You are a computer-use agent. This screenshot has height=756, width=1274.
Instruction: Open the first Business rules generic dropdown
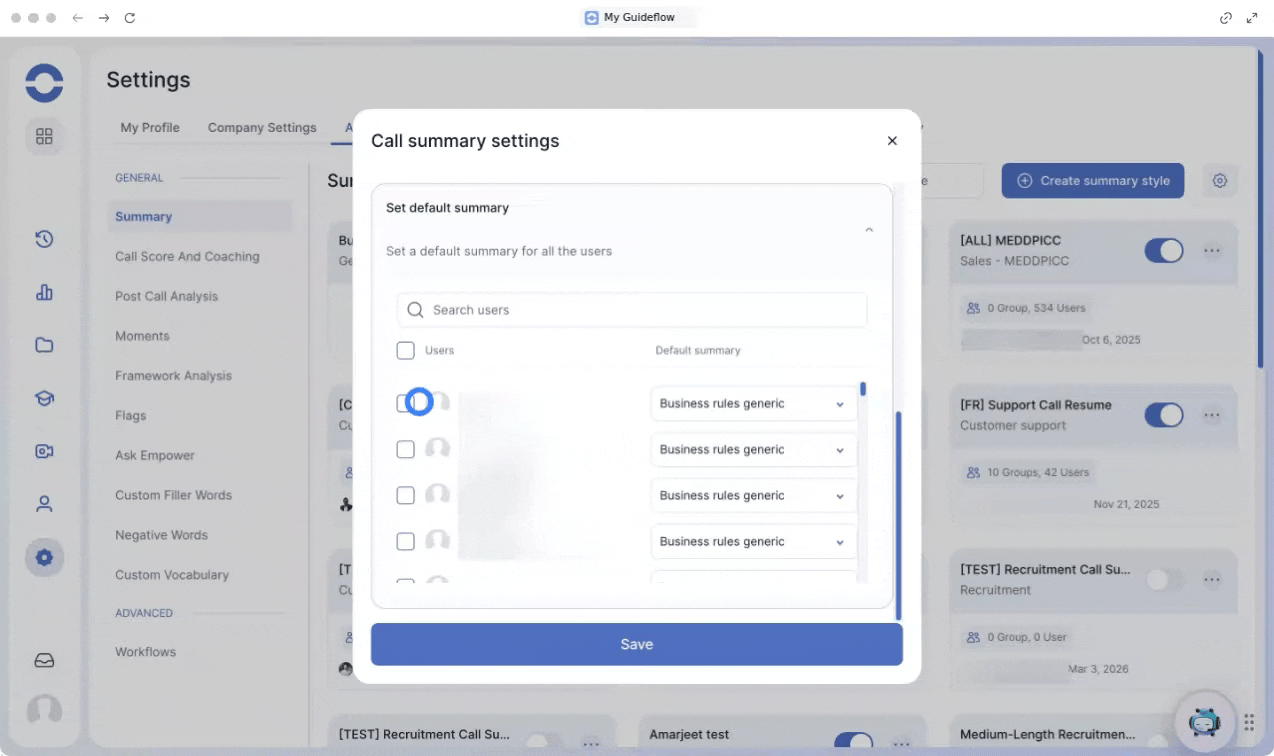pyautogui.click(x=753, y=404)
